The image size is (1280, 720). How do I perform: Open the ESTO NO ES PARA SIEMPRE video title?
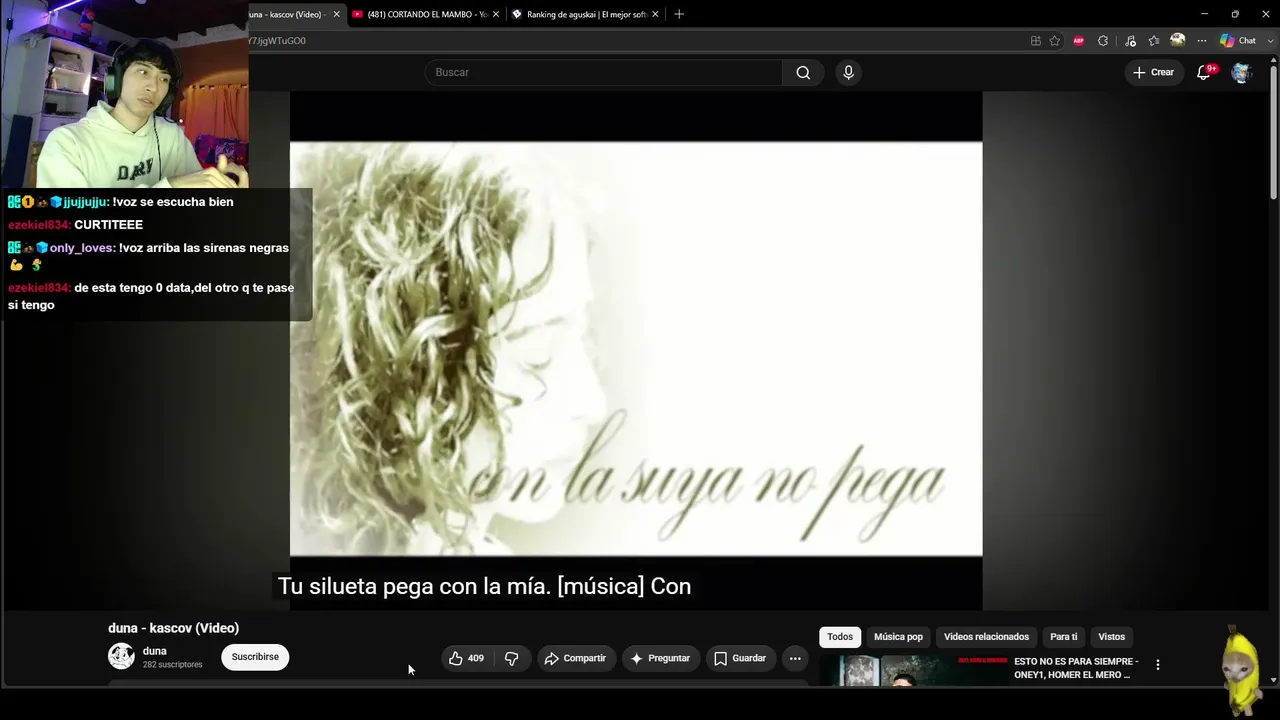[1076, 668]
